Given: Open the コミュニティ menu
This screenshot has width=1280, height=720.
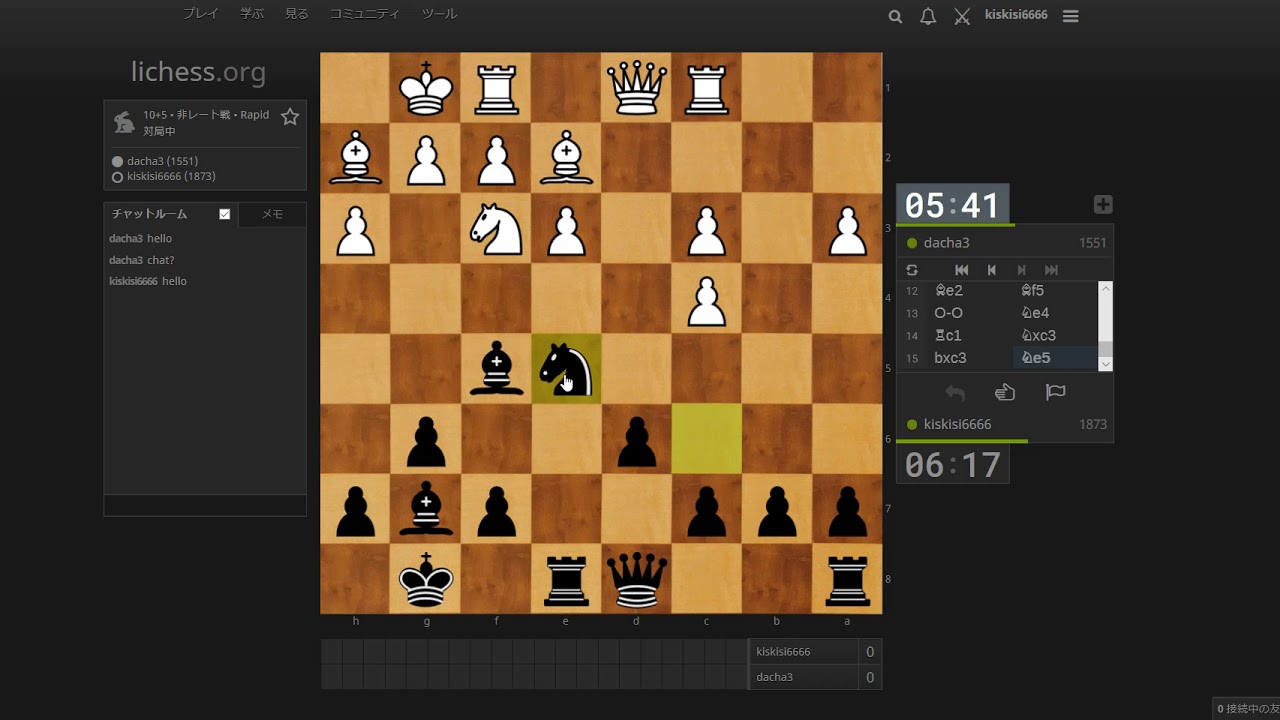Looking at the screenshot, I should pyautogui.click(x=364, y=14).
